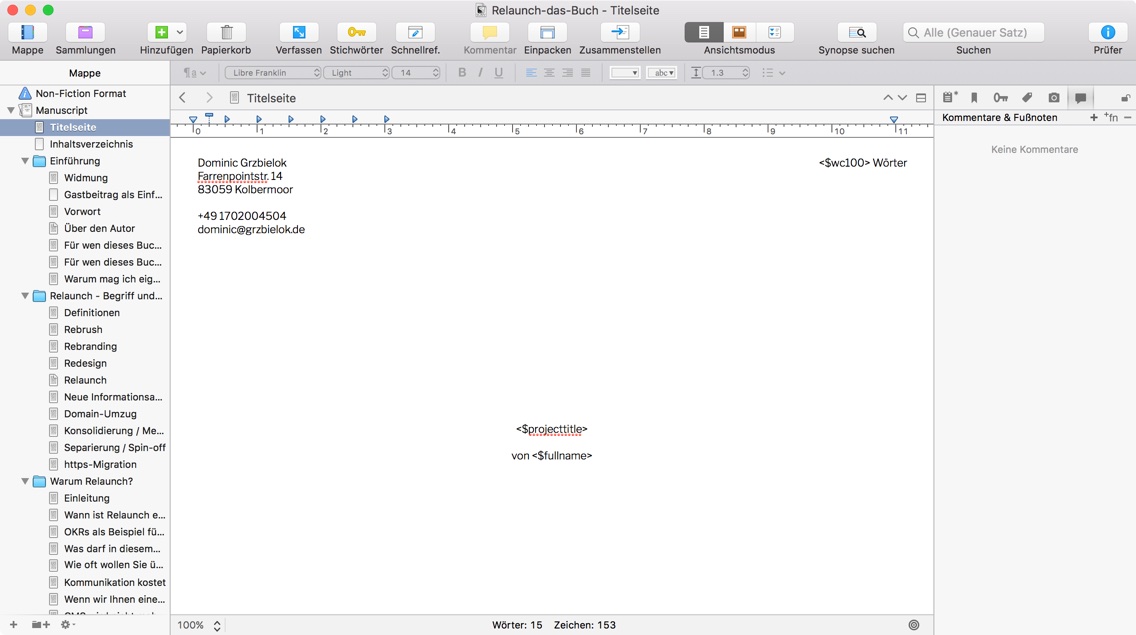Collapse the Manuscript folder
This screenshot has height=635, width=1136.
(x=11, y=110)
